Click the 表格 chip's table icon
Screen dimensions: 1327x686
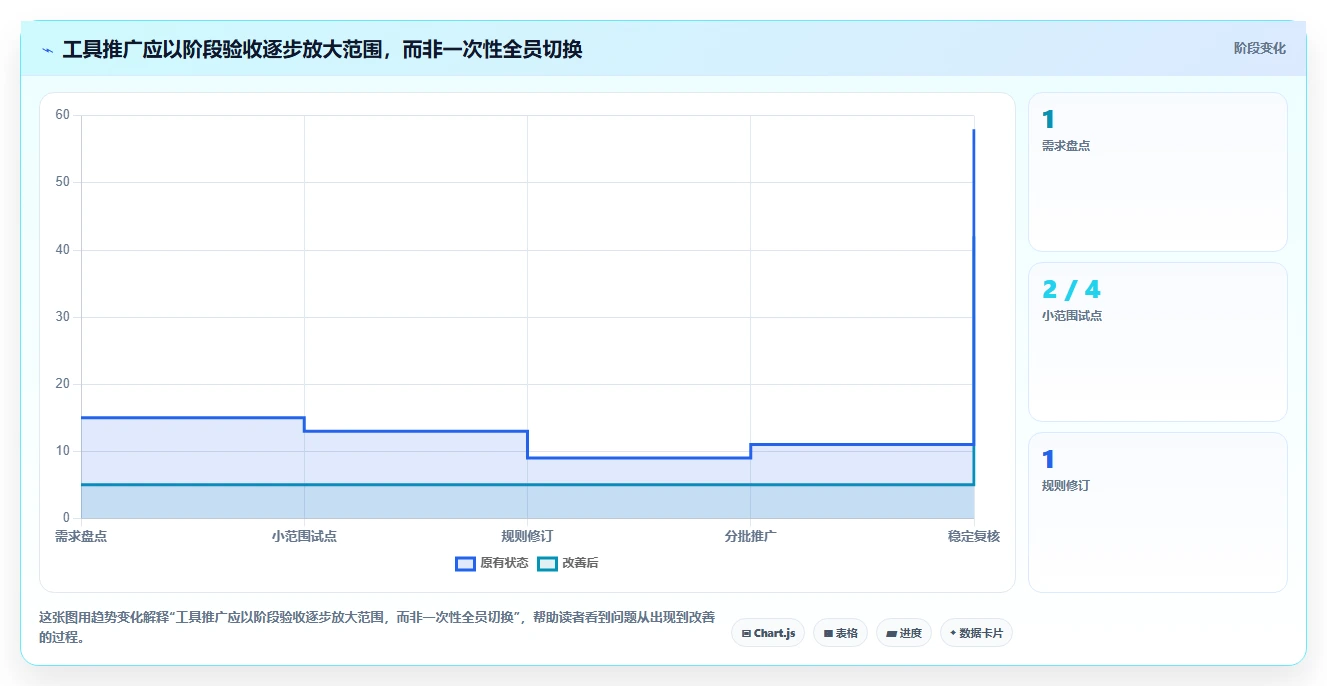pos(828,633)
